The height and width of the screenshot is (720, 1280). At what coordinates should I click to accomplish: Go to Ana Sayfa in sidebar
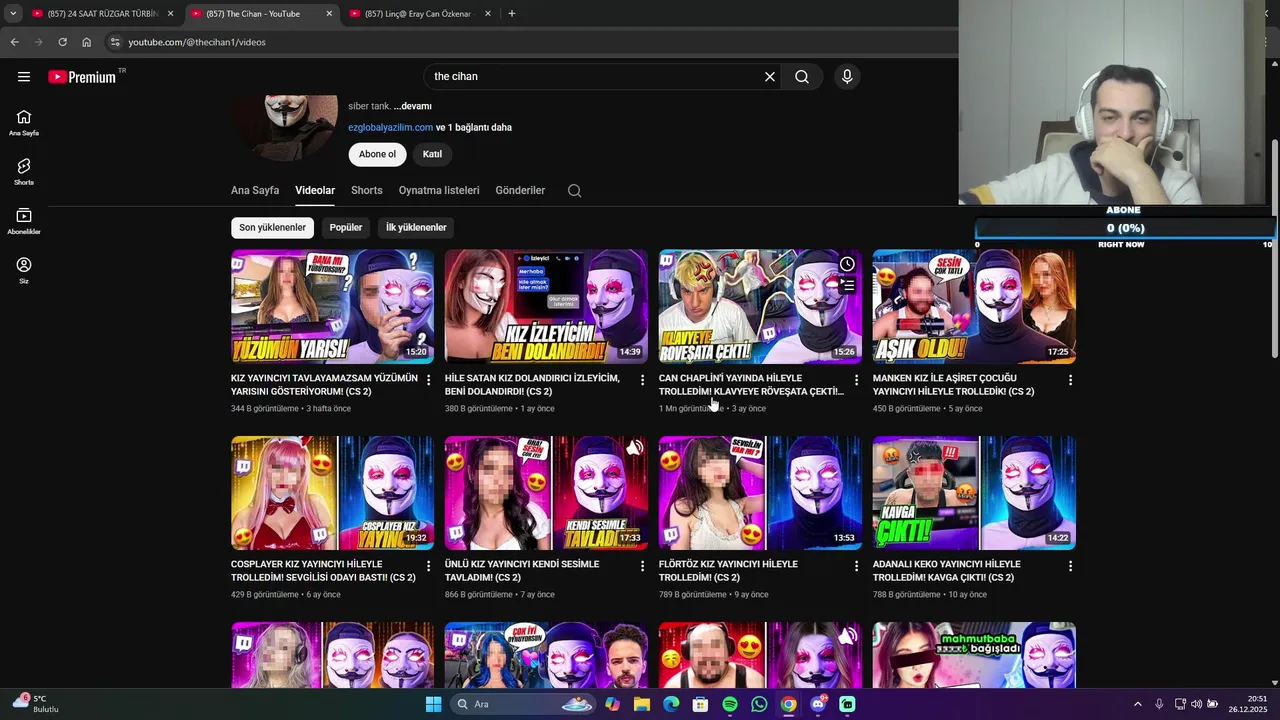pyautogui.click(x=24, y=123)
